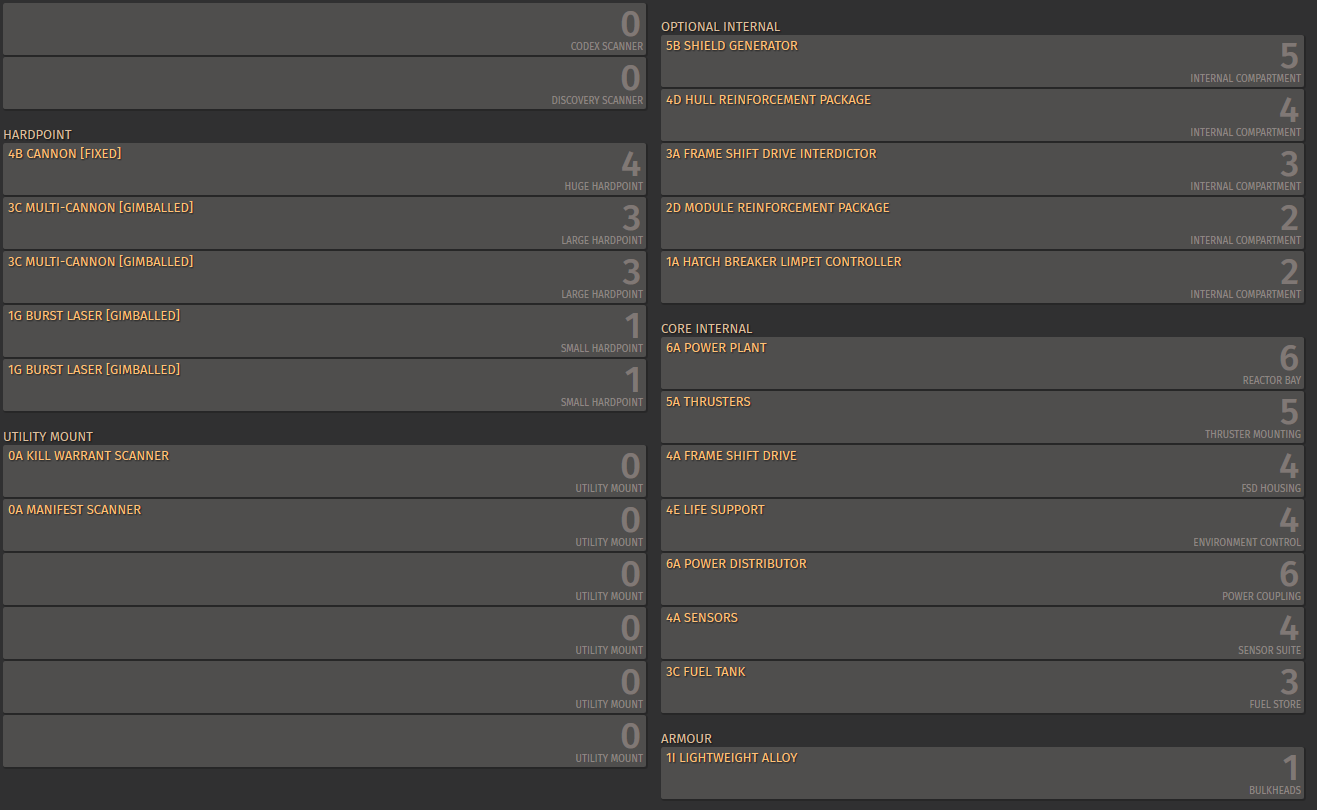Image resolution: width=1317 pixels, height=810 pixels.
Task: Click the 6A Power Distributor slot
Action: [x=982, y=579]
